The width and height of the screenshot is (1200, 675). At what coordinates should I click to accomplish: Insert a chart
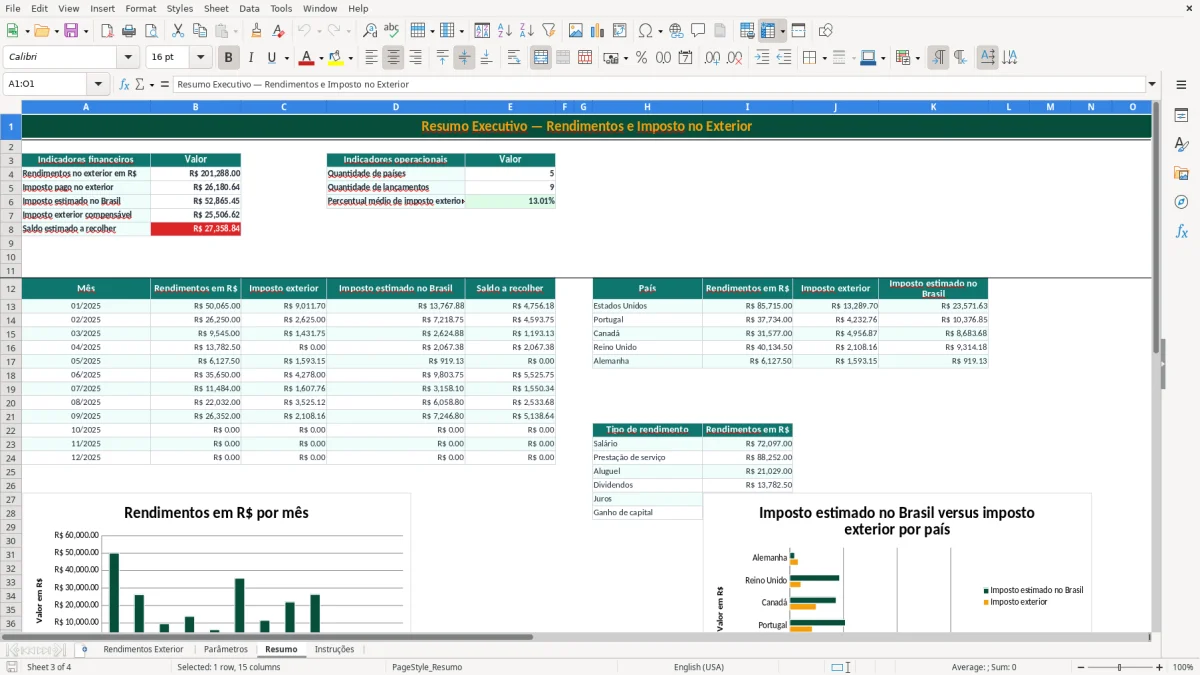point(597,31)
